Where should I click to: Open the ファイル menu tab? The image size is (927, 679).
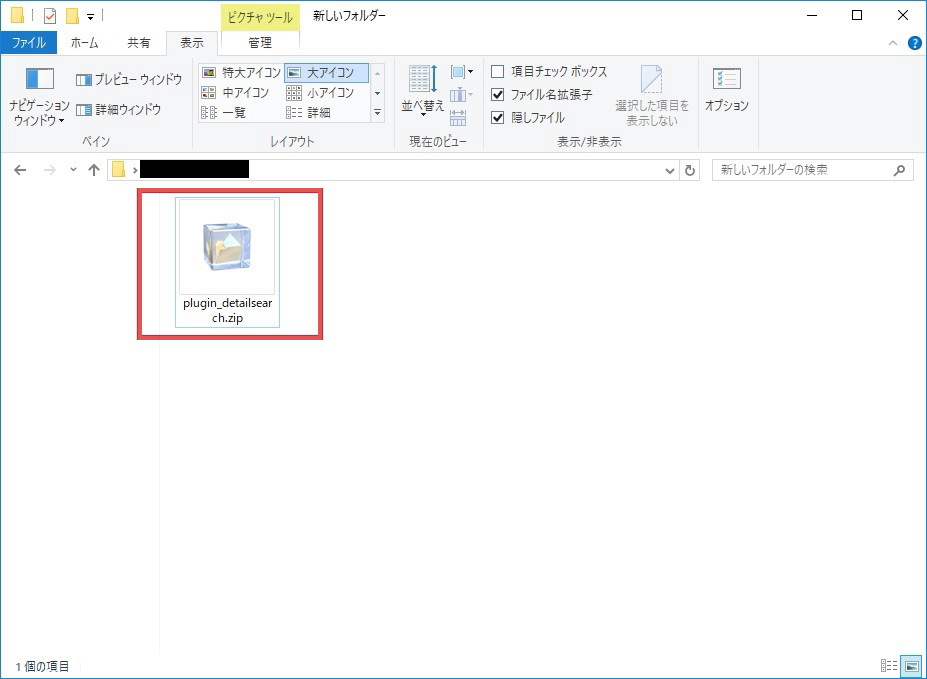click(28, 43)
